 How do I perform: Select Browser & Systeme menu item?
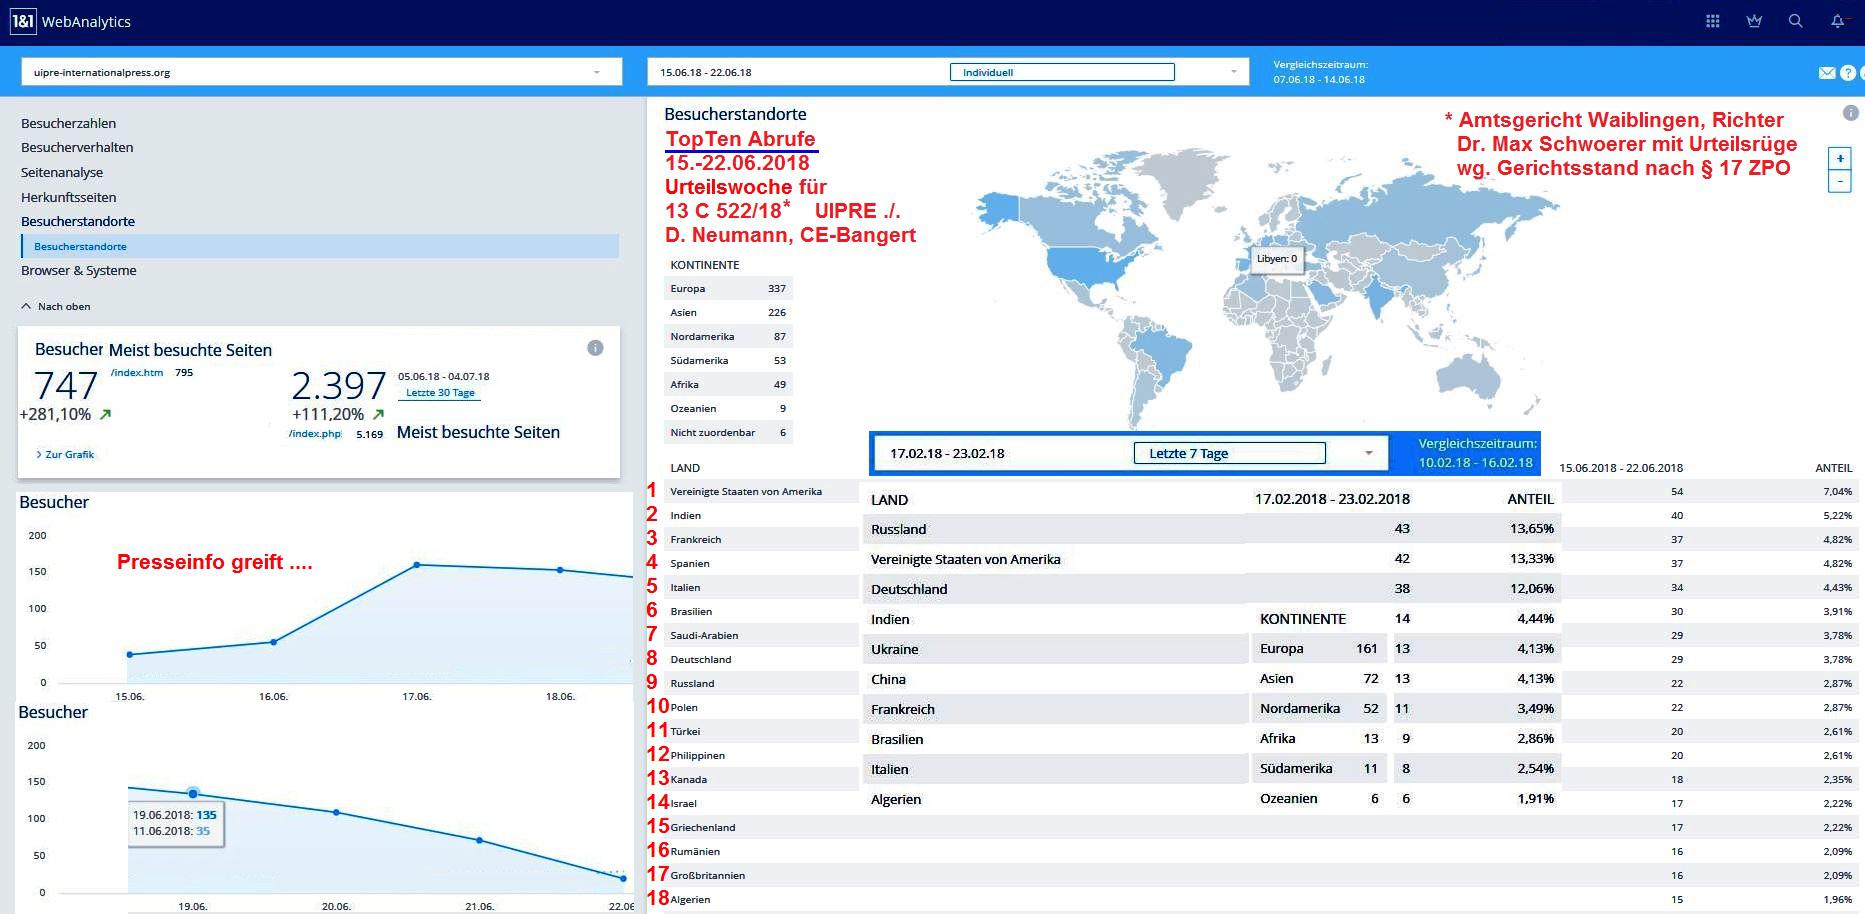tap(78, 270)
